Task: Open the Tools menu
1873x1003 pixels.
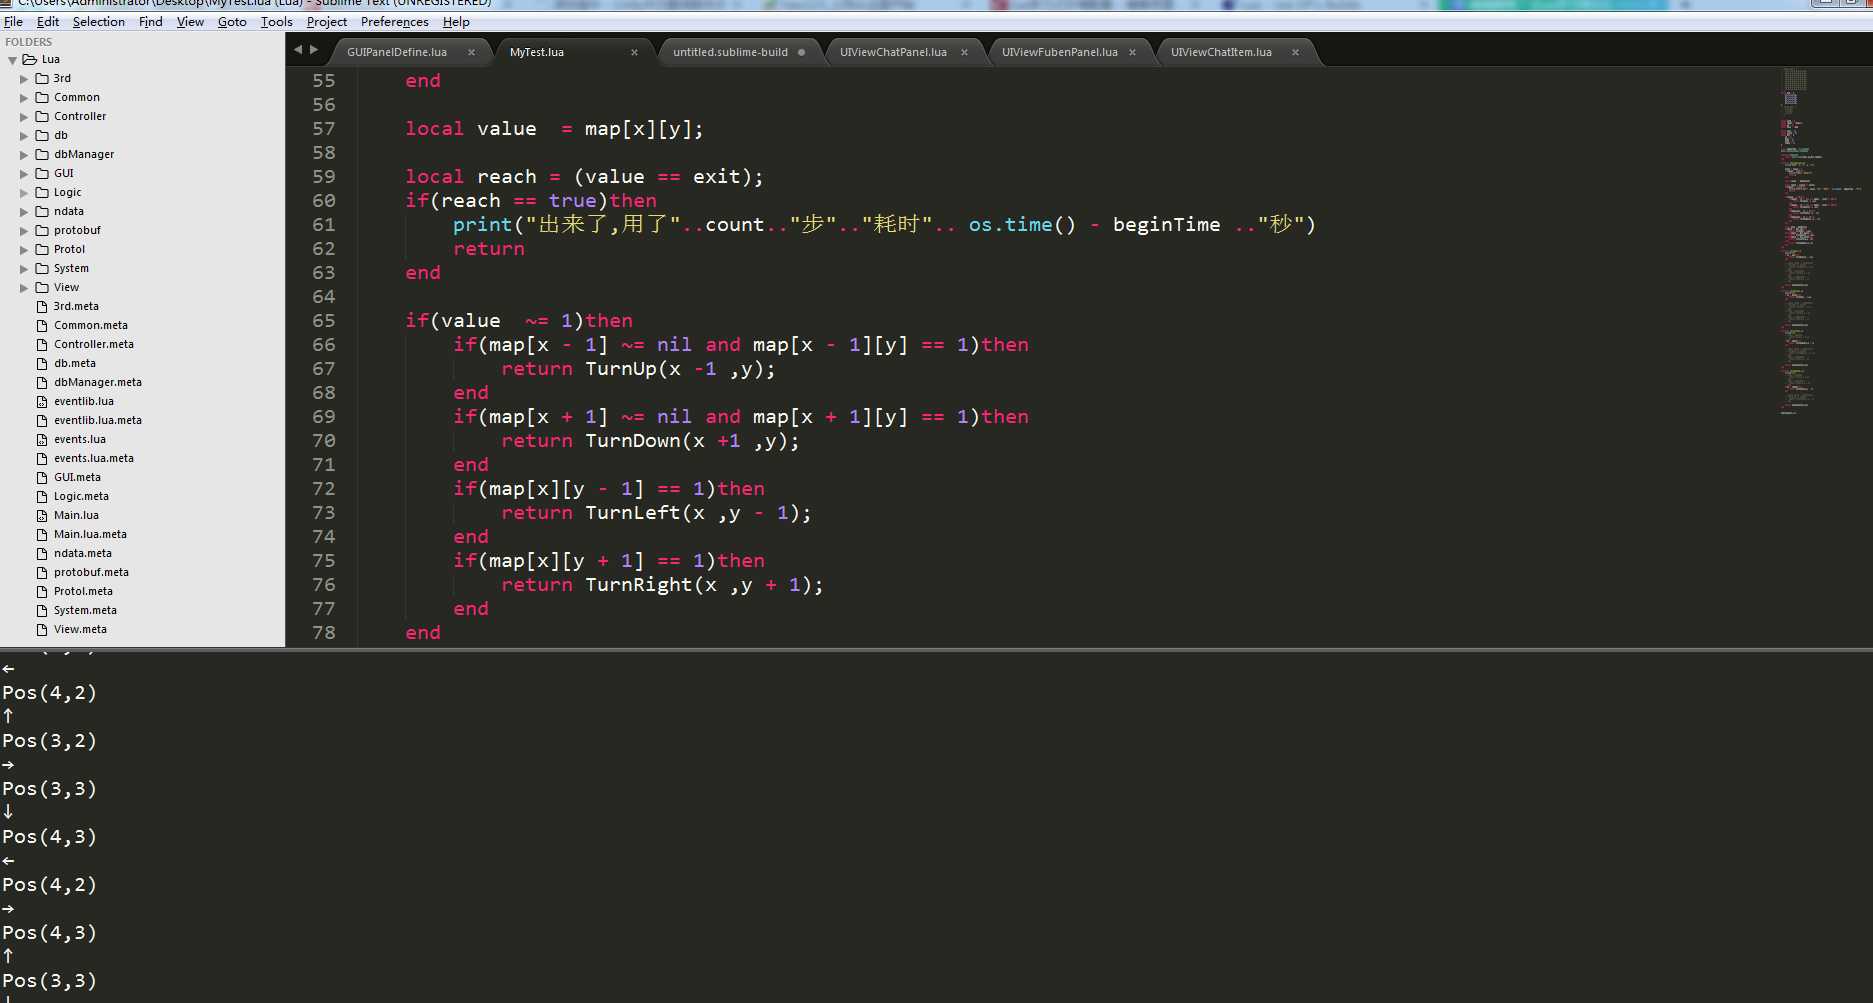Action: (x=277, y=22)
